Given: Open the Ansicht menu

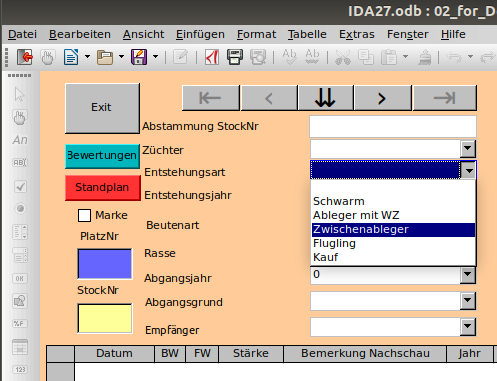Looking at the screenshot, I should (143, 34).
